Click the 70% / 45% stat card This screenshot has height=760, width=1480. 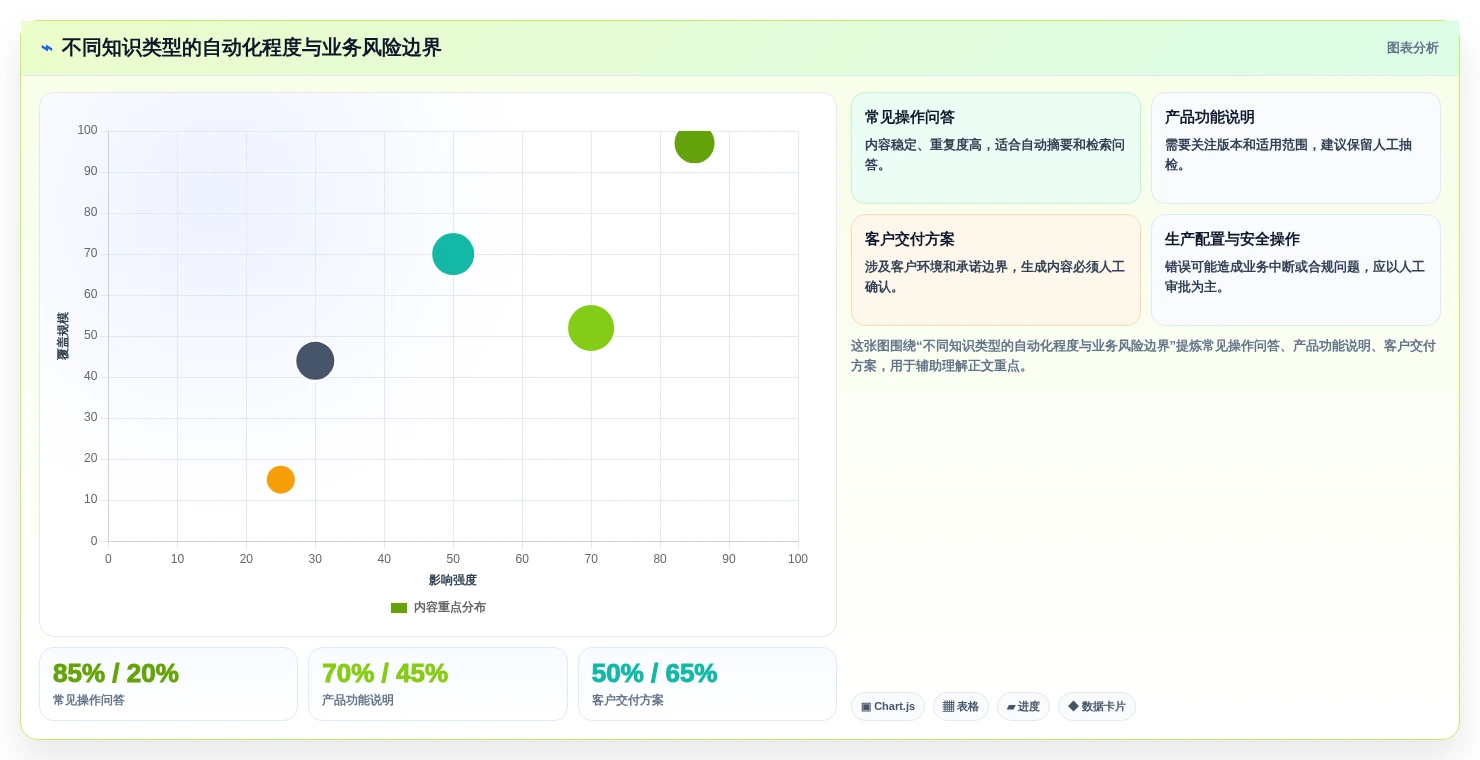click(438, 684)
